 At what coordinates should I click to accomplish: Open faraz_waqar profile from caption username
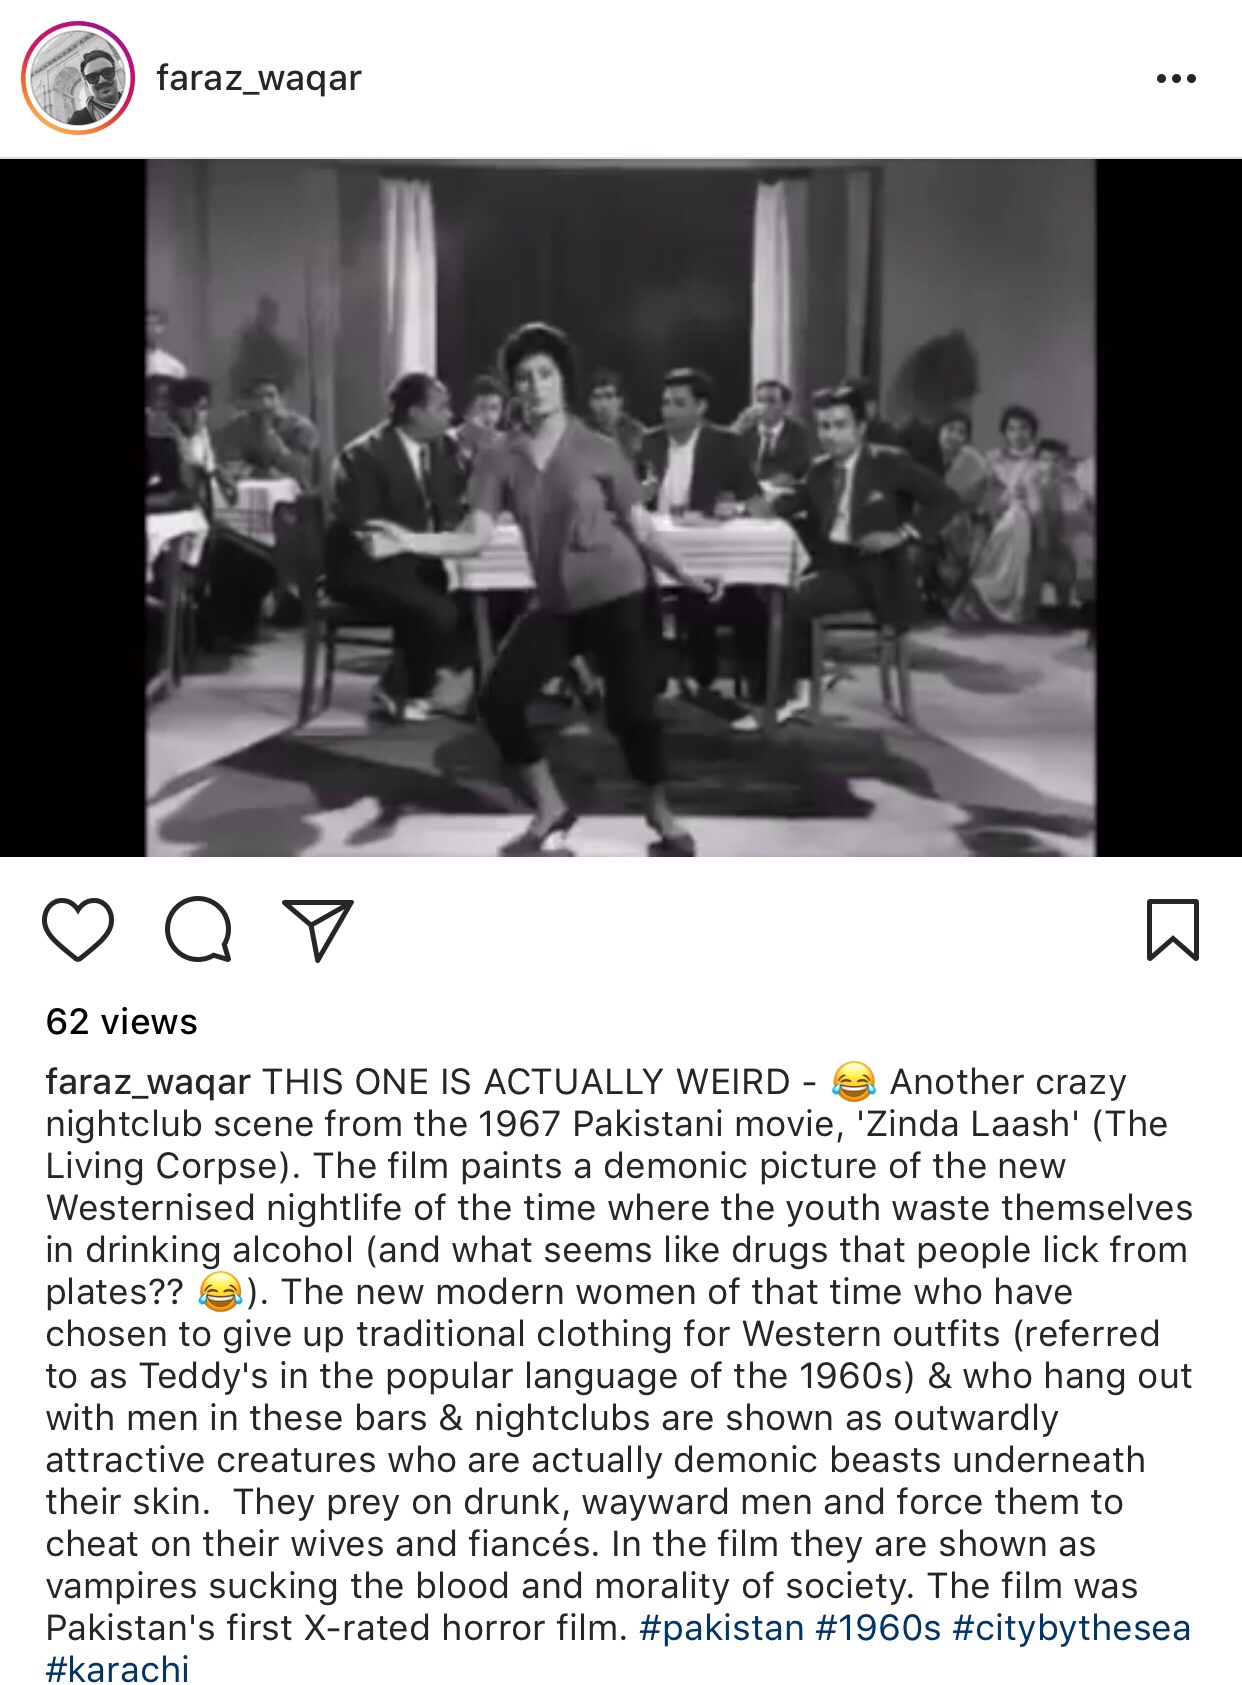point(148,1082)
